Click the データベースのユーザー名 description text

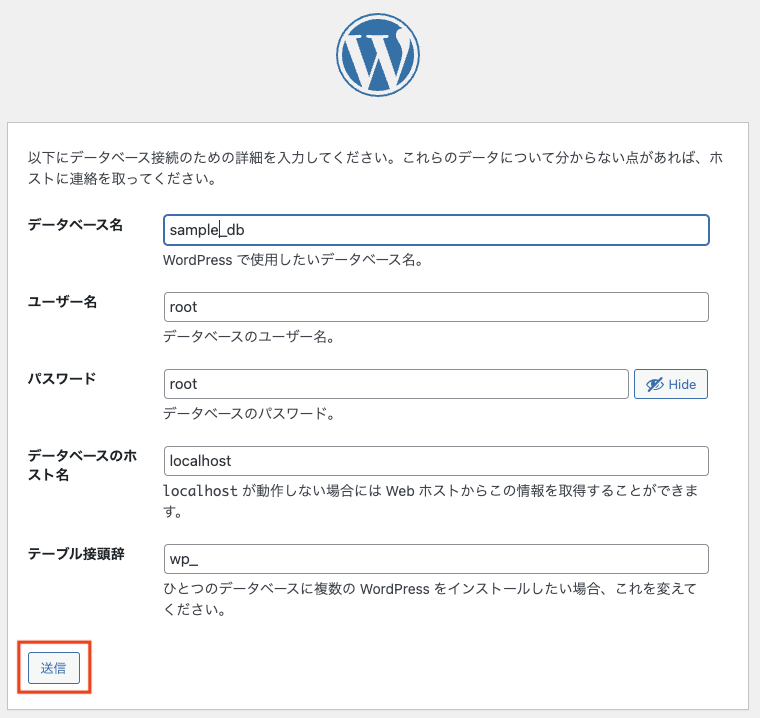click(248, 337)
